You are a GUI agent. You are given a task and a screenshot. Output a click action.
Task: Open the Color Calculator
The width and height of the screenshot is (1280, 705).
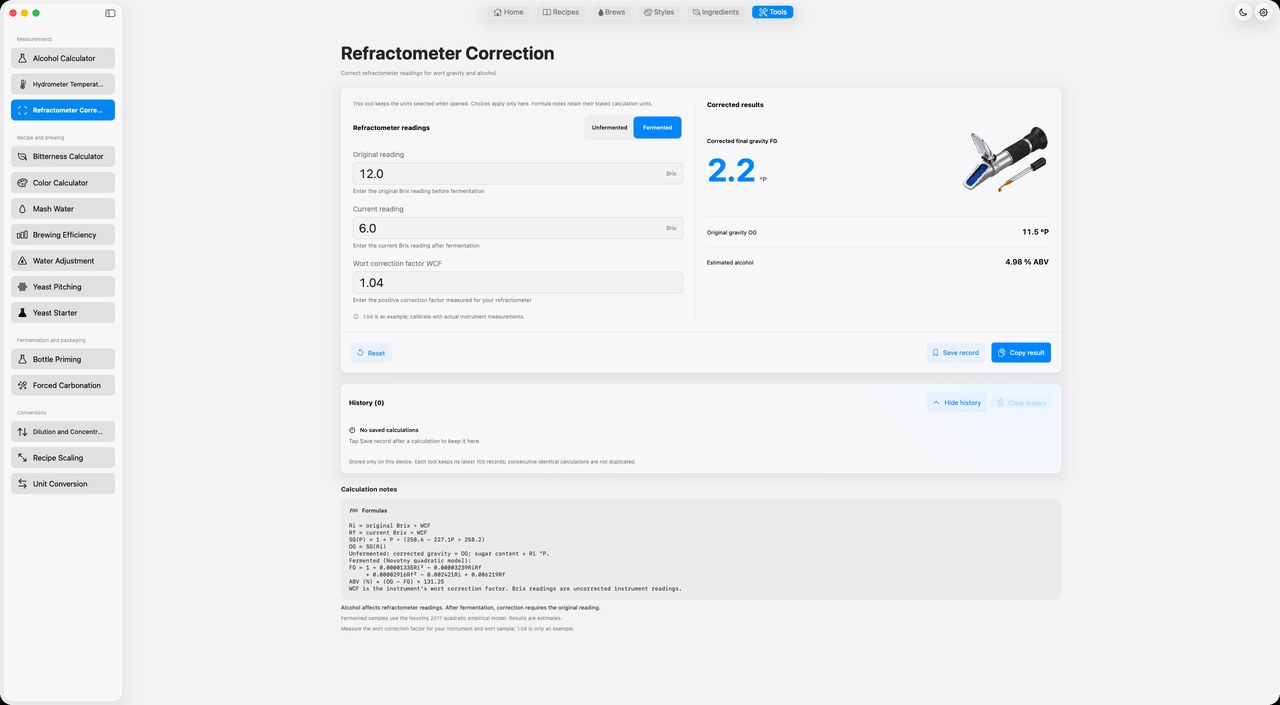pos(63,182)
